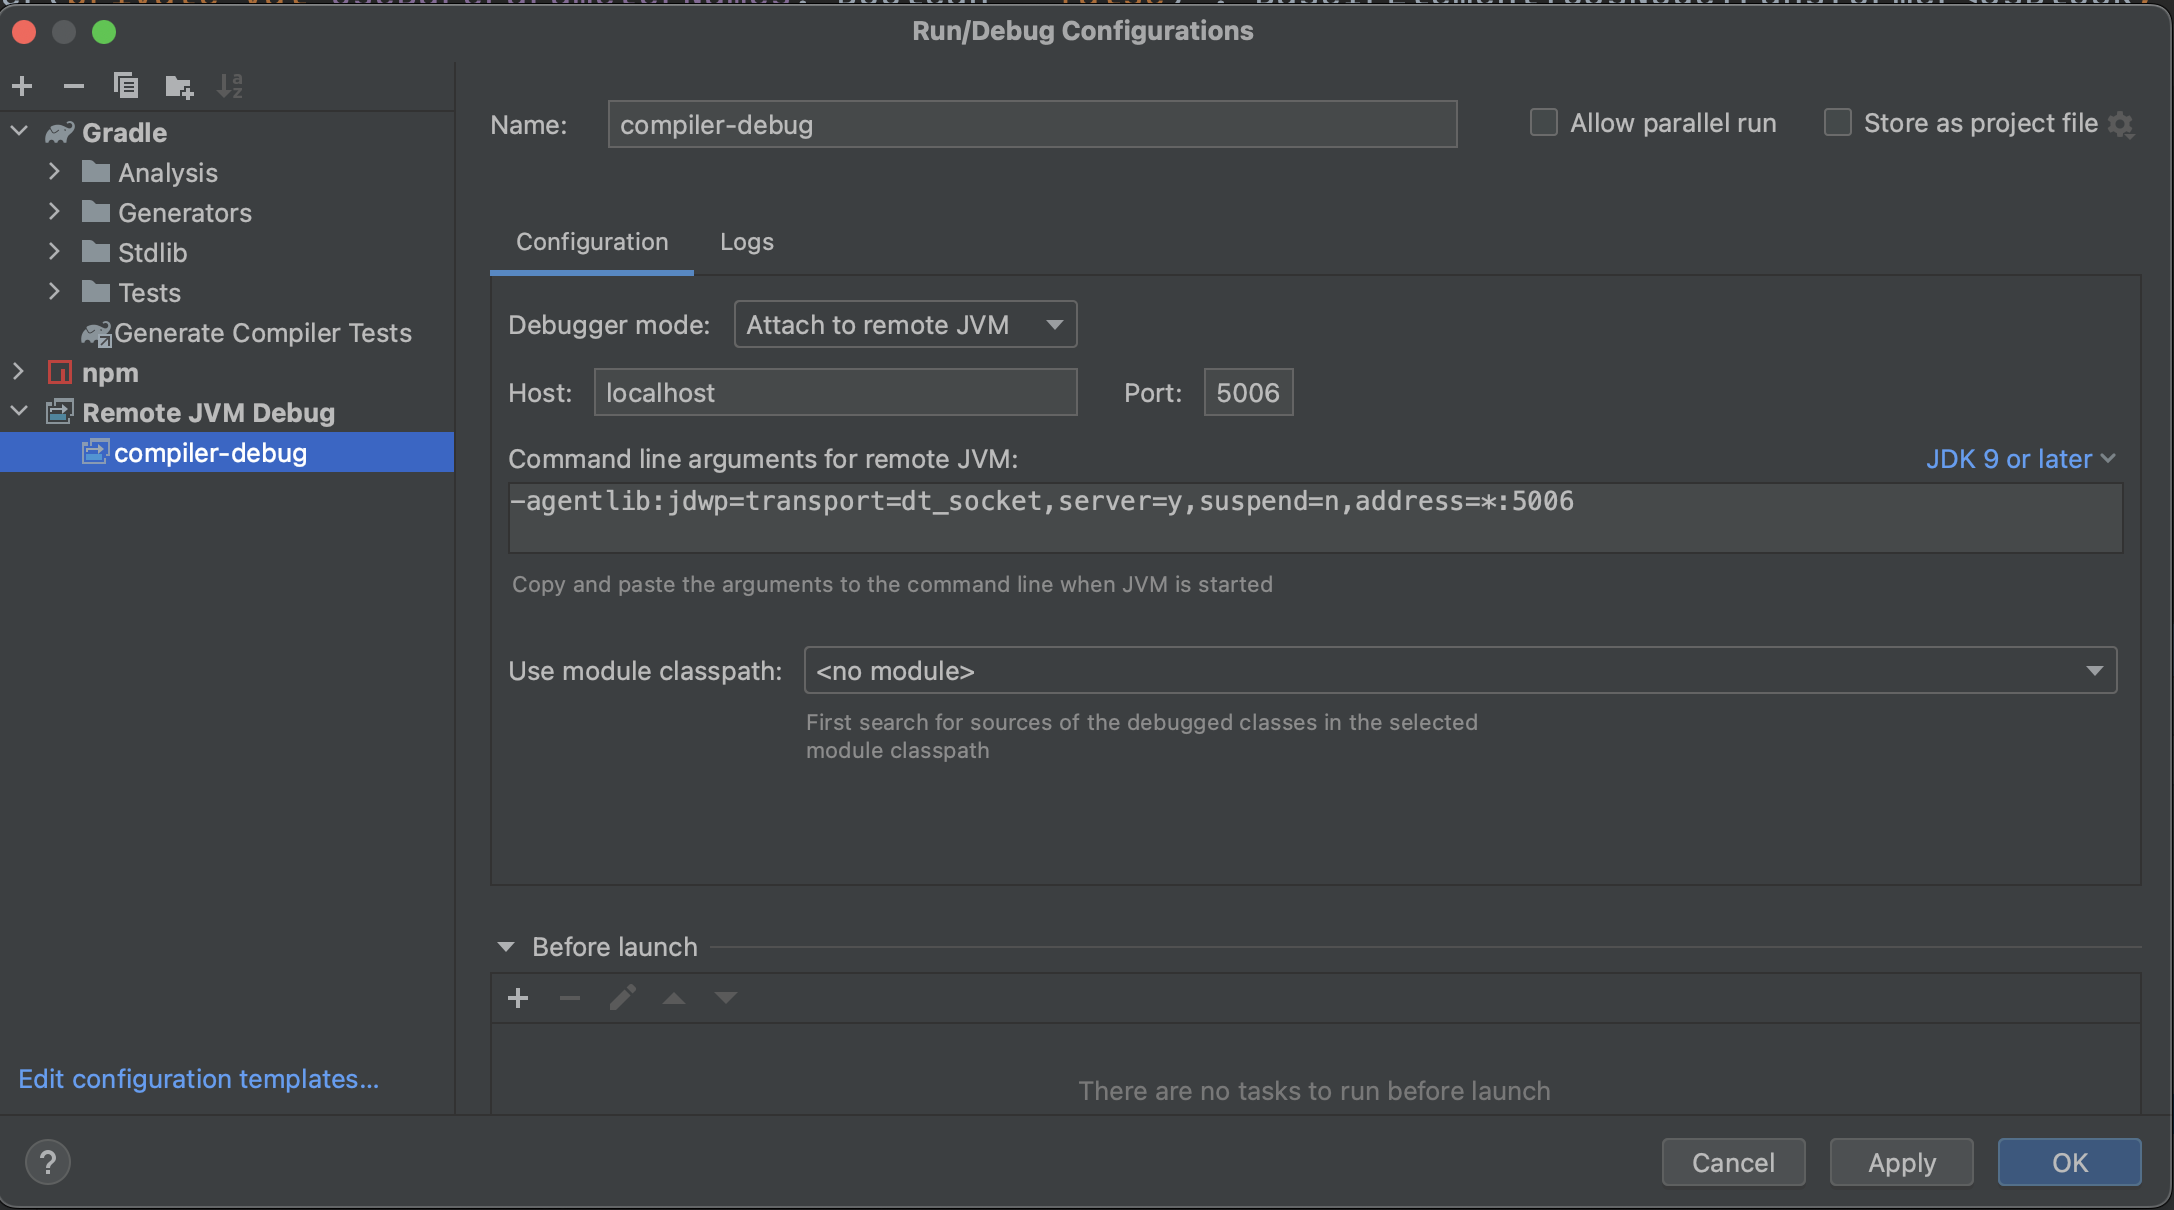Open the Debugger mode dropdown

point(904,325)
